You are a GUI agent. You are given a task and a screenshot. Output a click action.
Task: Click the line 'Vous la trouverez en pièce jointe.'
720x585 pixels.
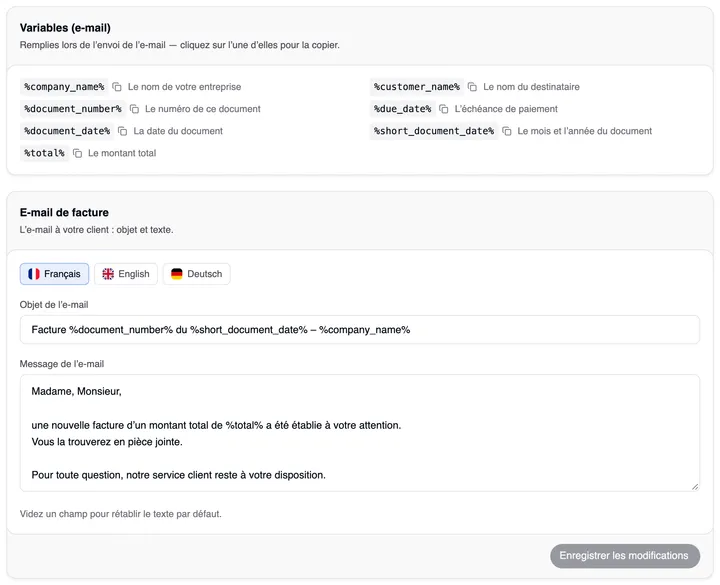click(x=107, y=442)
